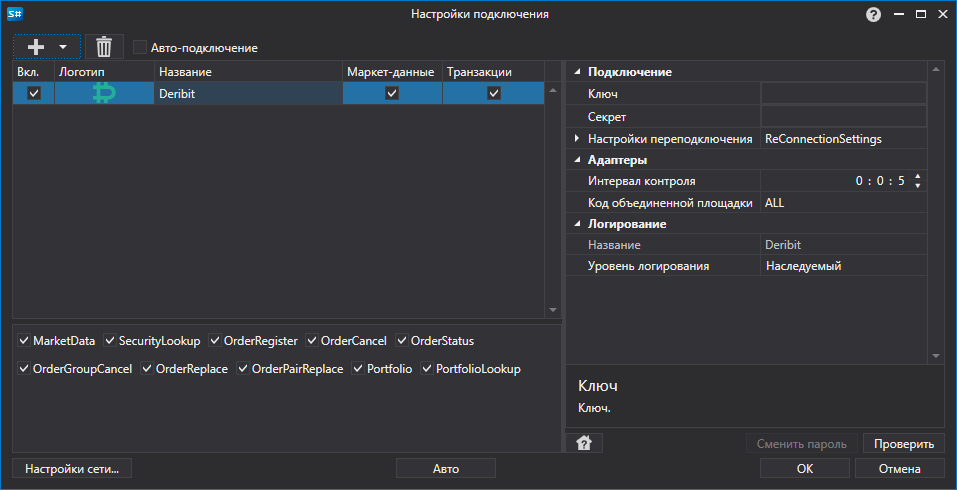Viewport: 957px width, 490px height.
Task: Click connections list scroll down arrow
Action: [553, 310]
